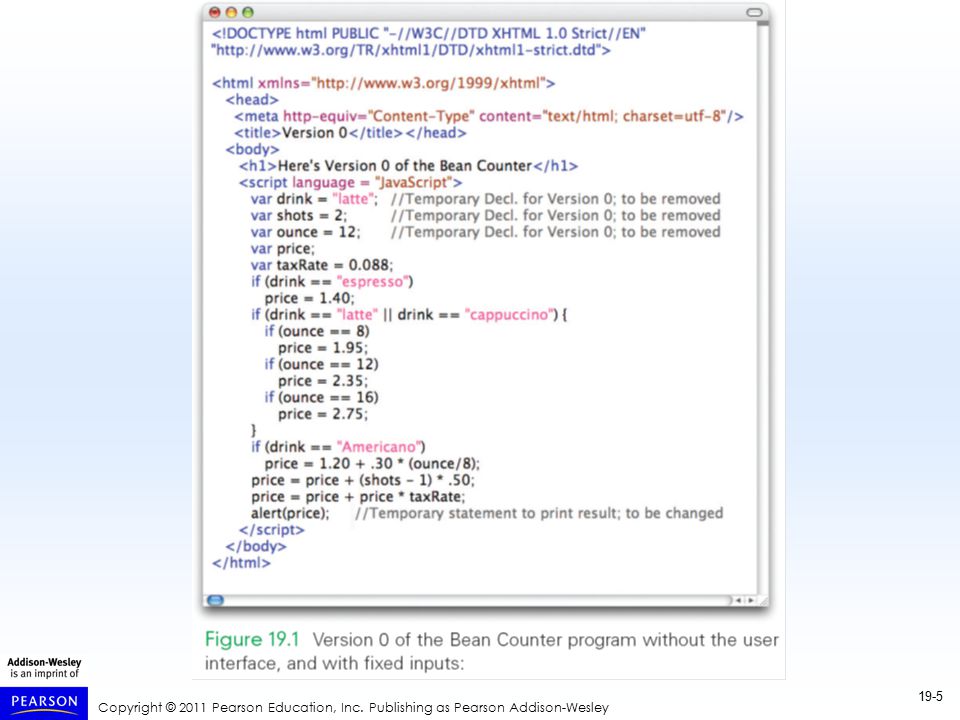Screen dimensions: 960x720
Task: Click the red close window button
Action: click(x=214, y=12)
